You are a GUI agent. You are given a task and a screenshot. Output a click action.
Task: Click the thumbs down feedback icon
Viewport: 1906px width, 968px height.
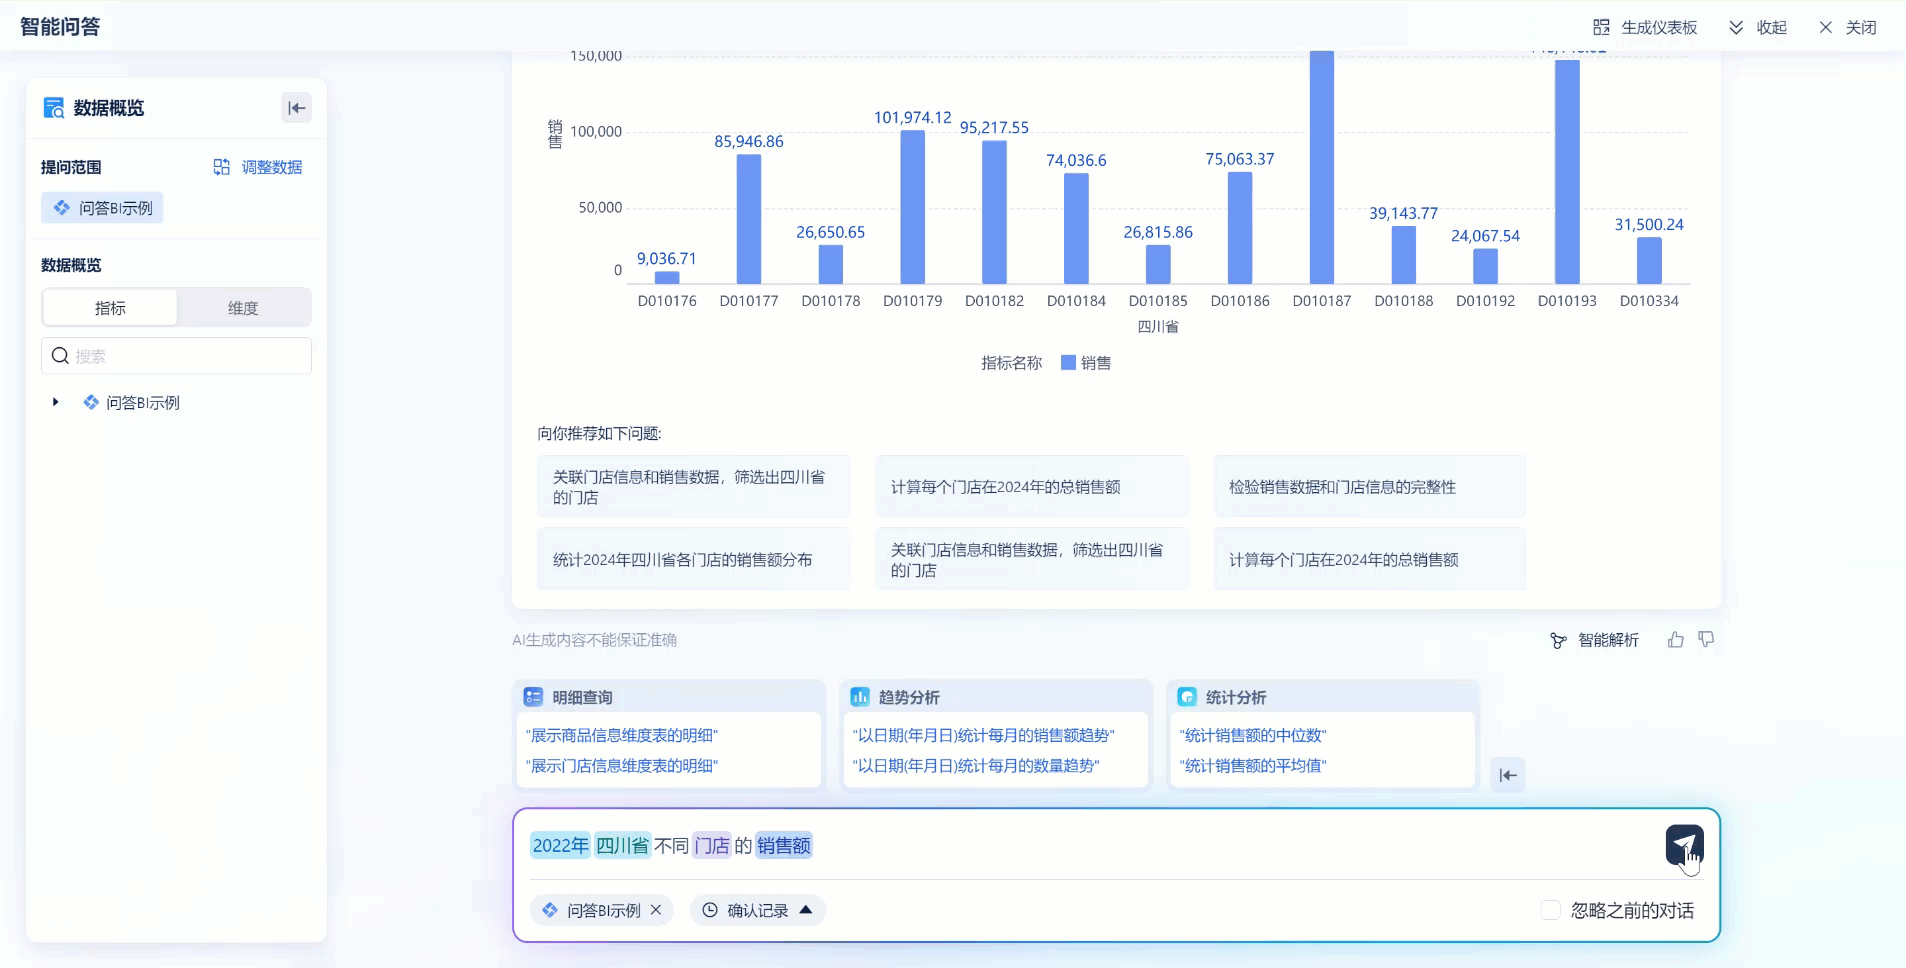[x=1706, y=640]
